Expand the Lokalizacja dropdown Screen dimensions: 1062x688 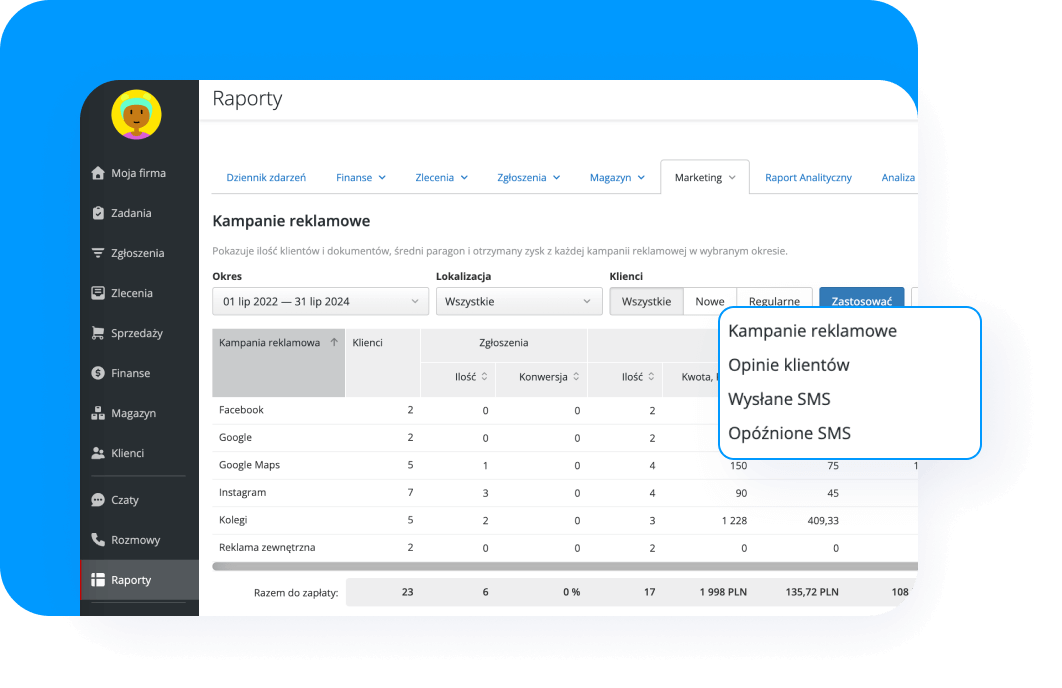coord(518,301)
